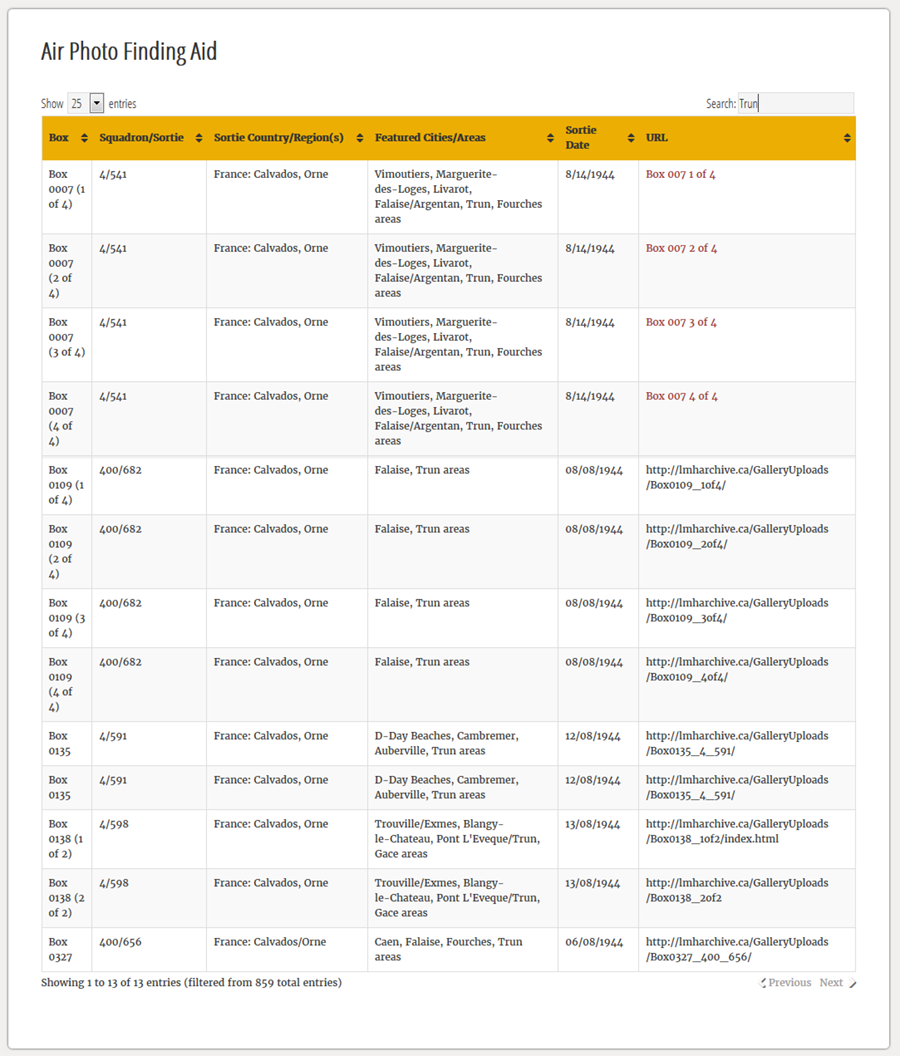The height and width of the screenshot is (1056, 900).
Task: Click 4/598 cell in Box 0138 (2 of 2) row
Action: click(x=149, y=898)
